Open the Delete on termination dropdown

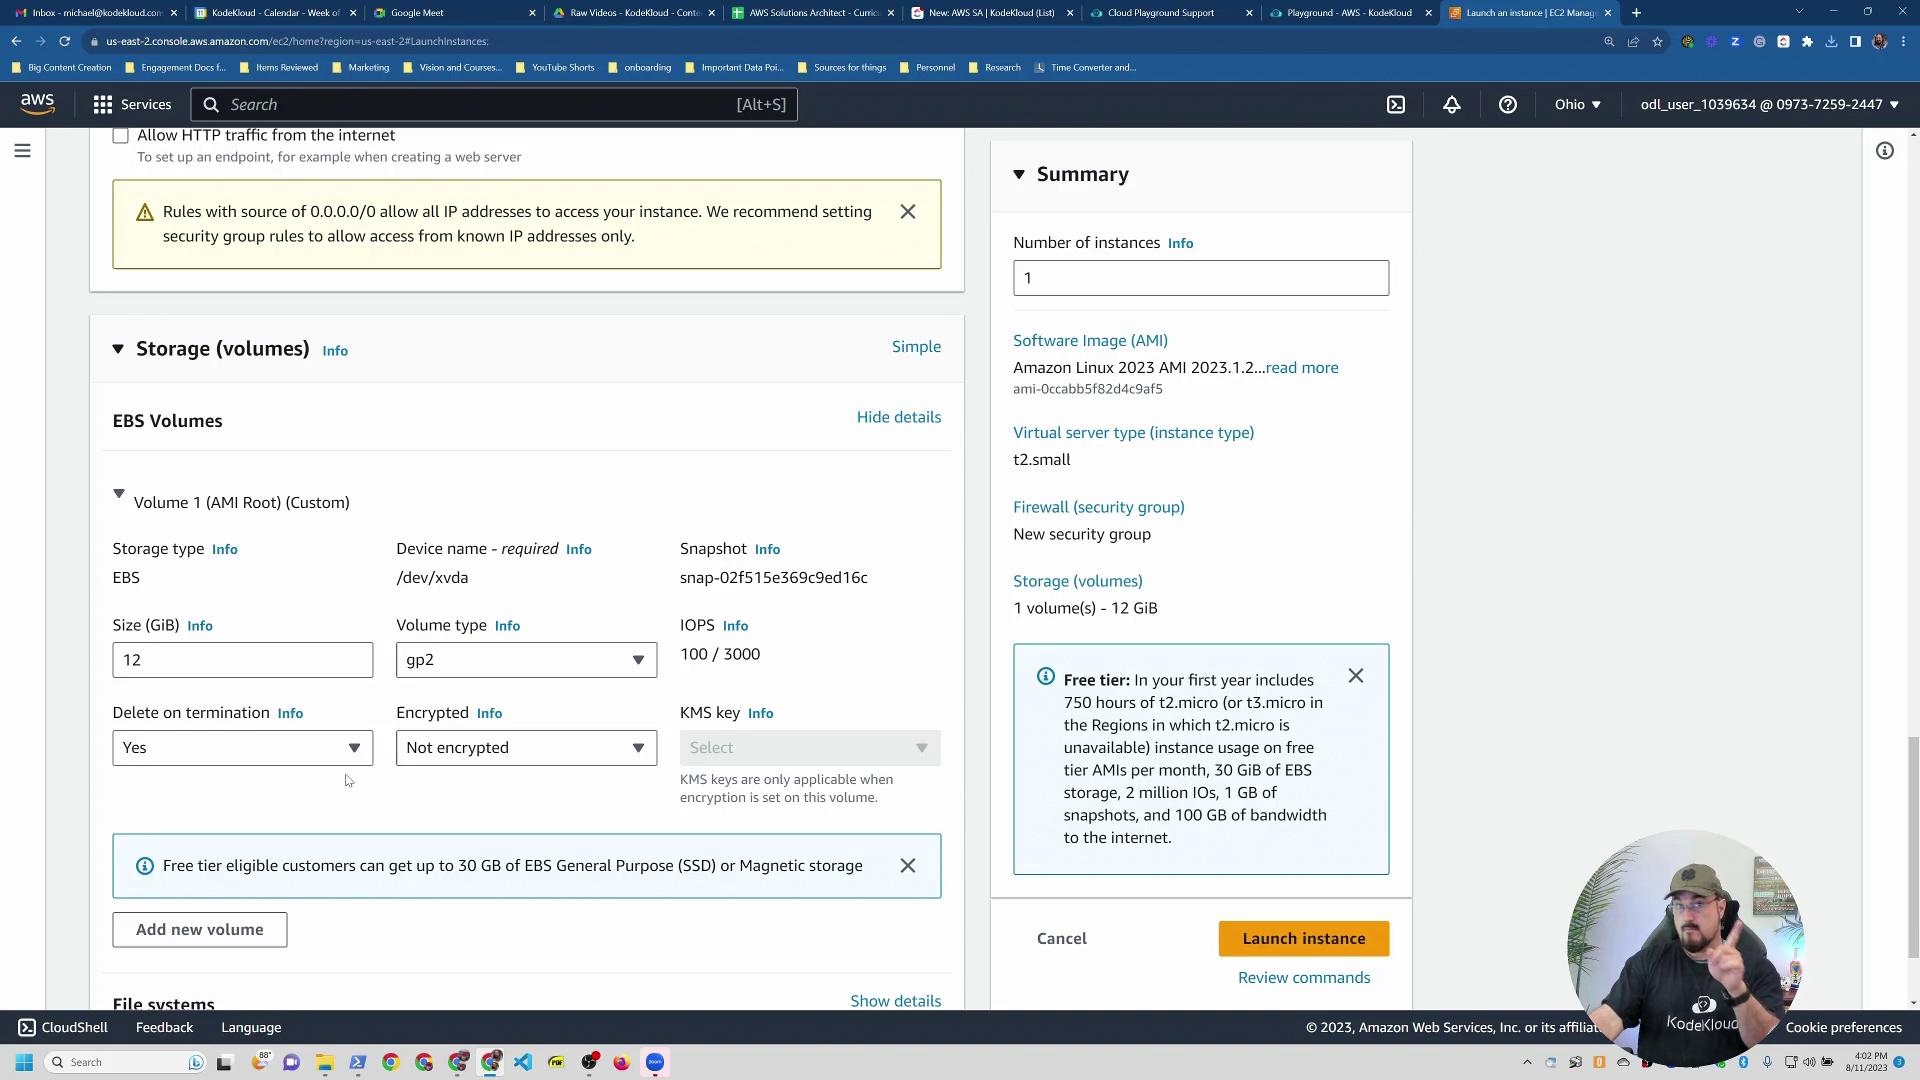242,748
